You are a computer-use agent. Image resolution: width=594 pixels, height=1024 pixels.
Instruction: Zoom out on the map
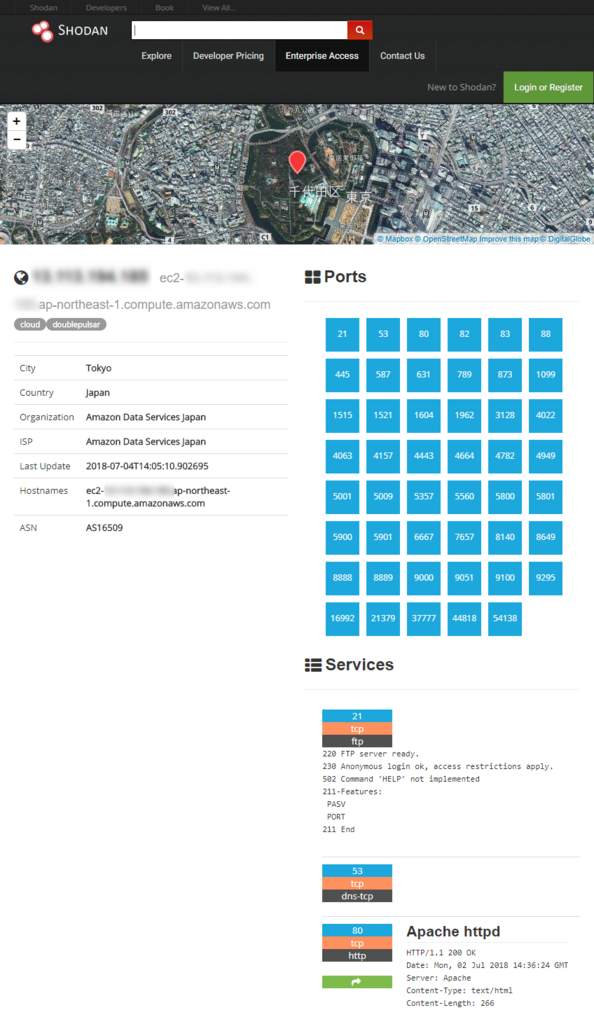click(x=16, y=139)
